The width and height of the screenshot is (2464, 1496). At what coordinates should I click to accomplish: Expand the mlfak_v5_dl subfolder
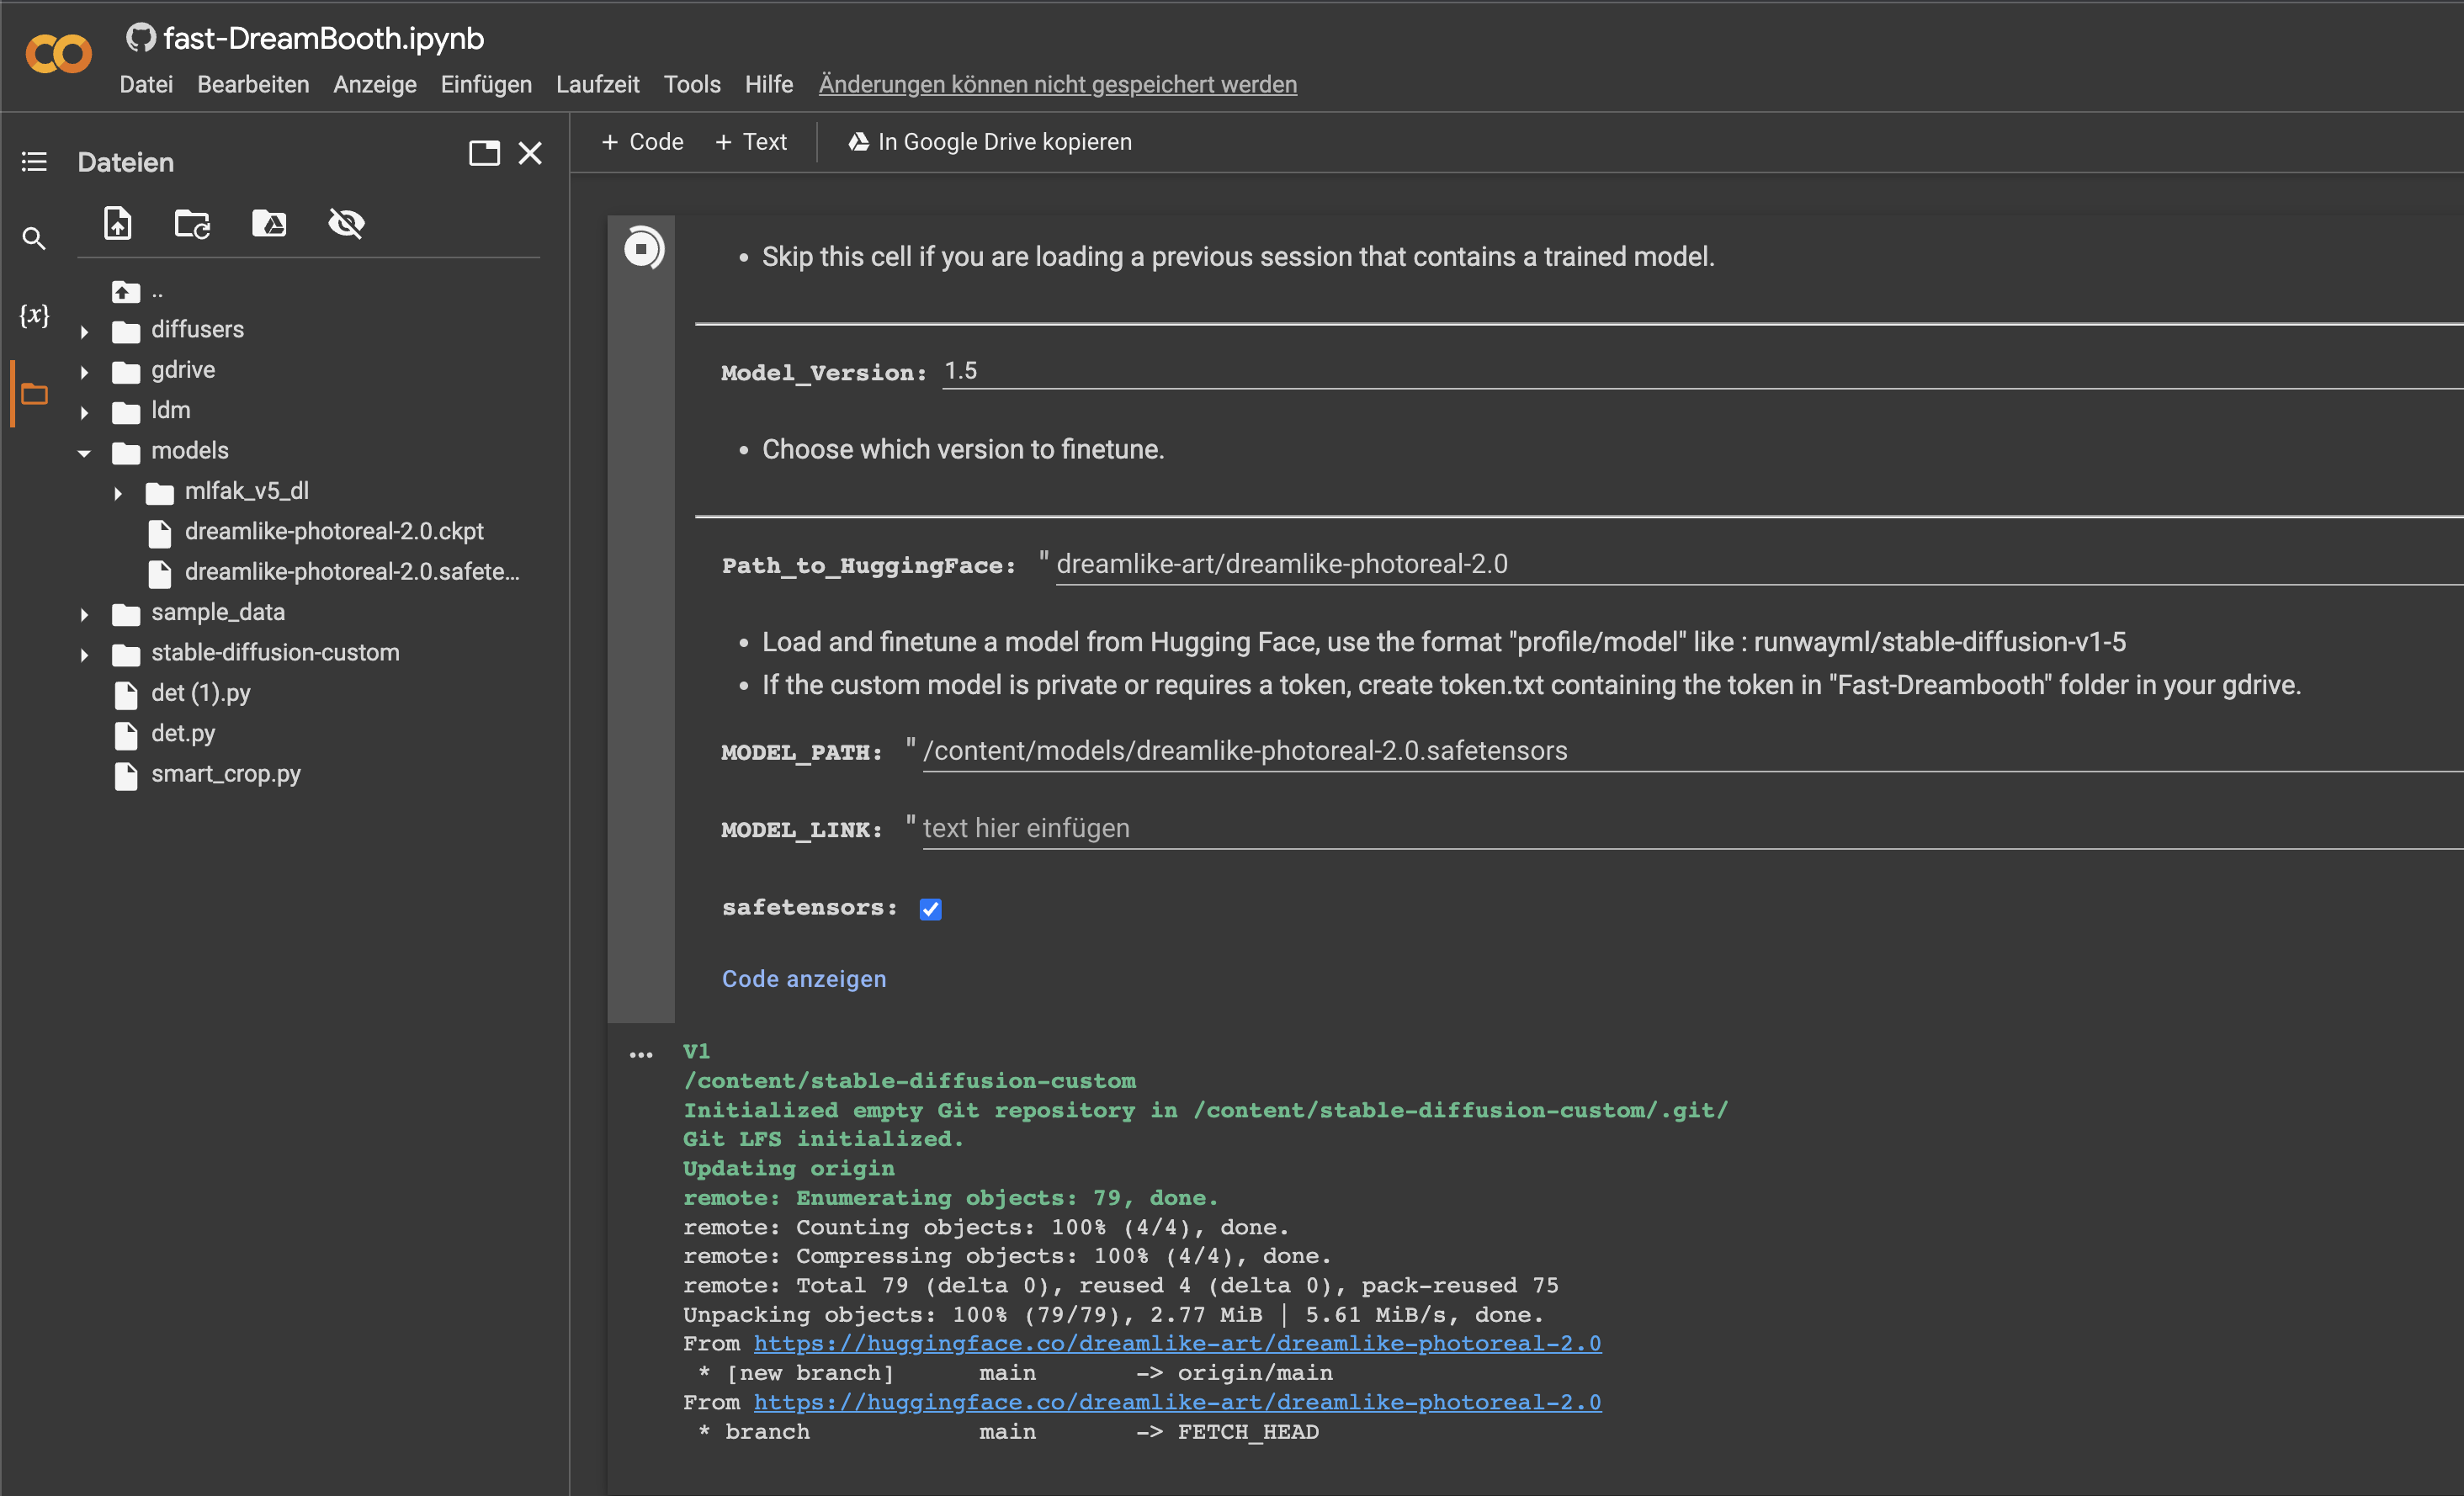click(118, 493)
